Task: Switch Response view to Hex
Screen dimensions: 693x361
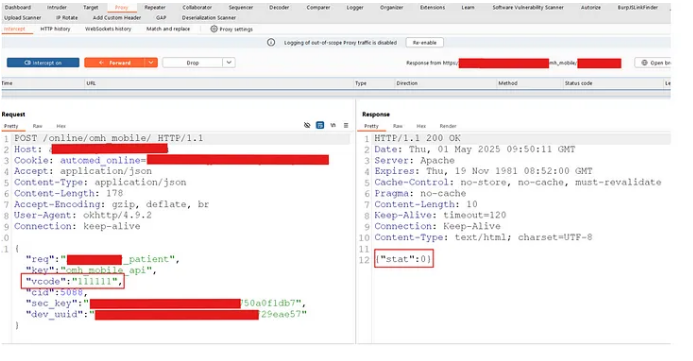Action: 421,126
